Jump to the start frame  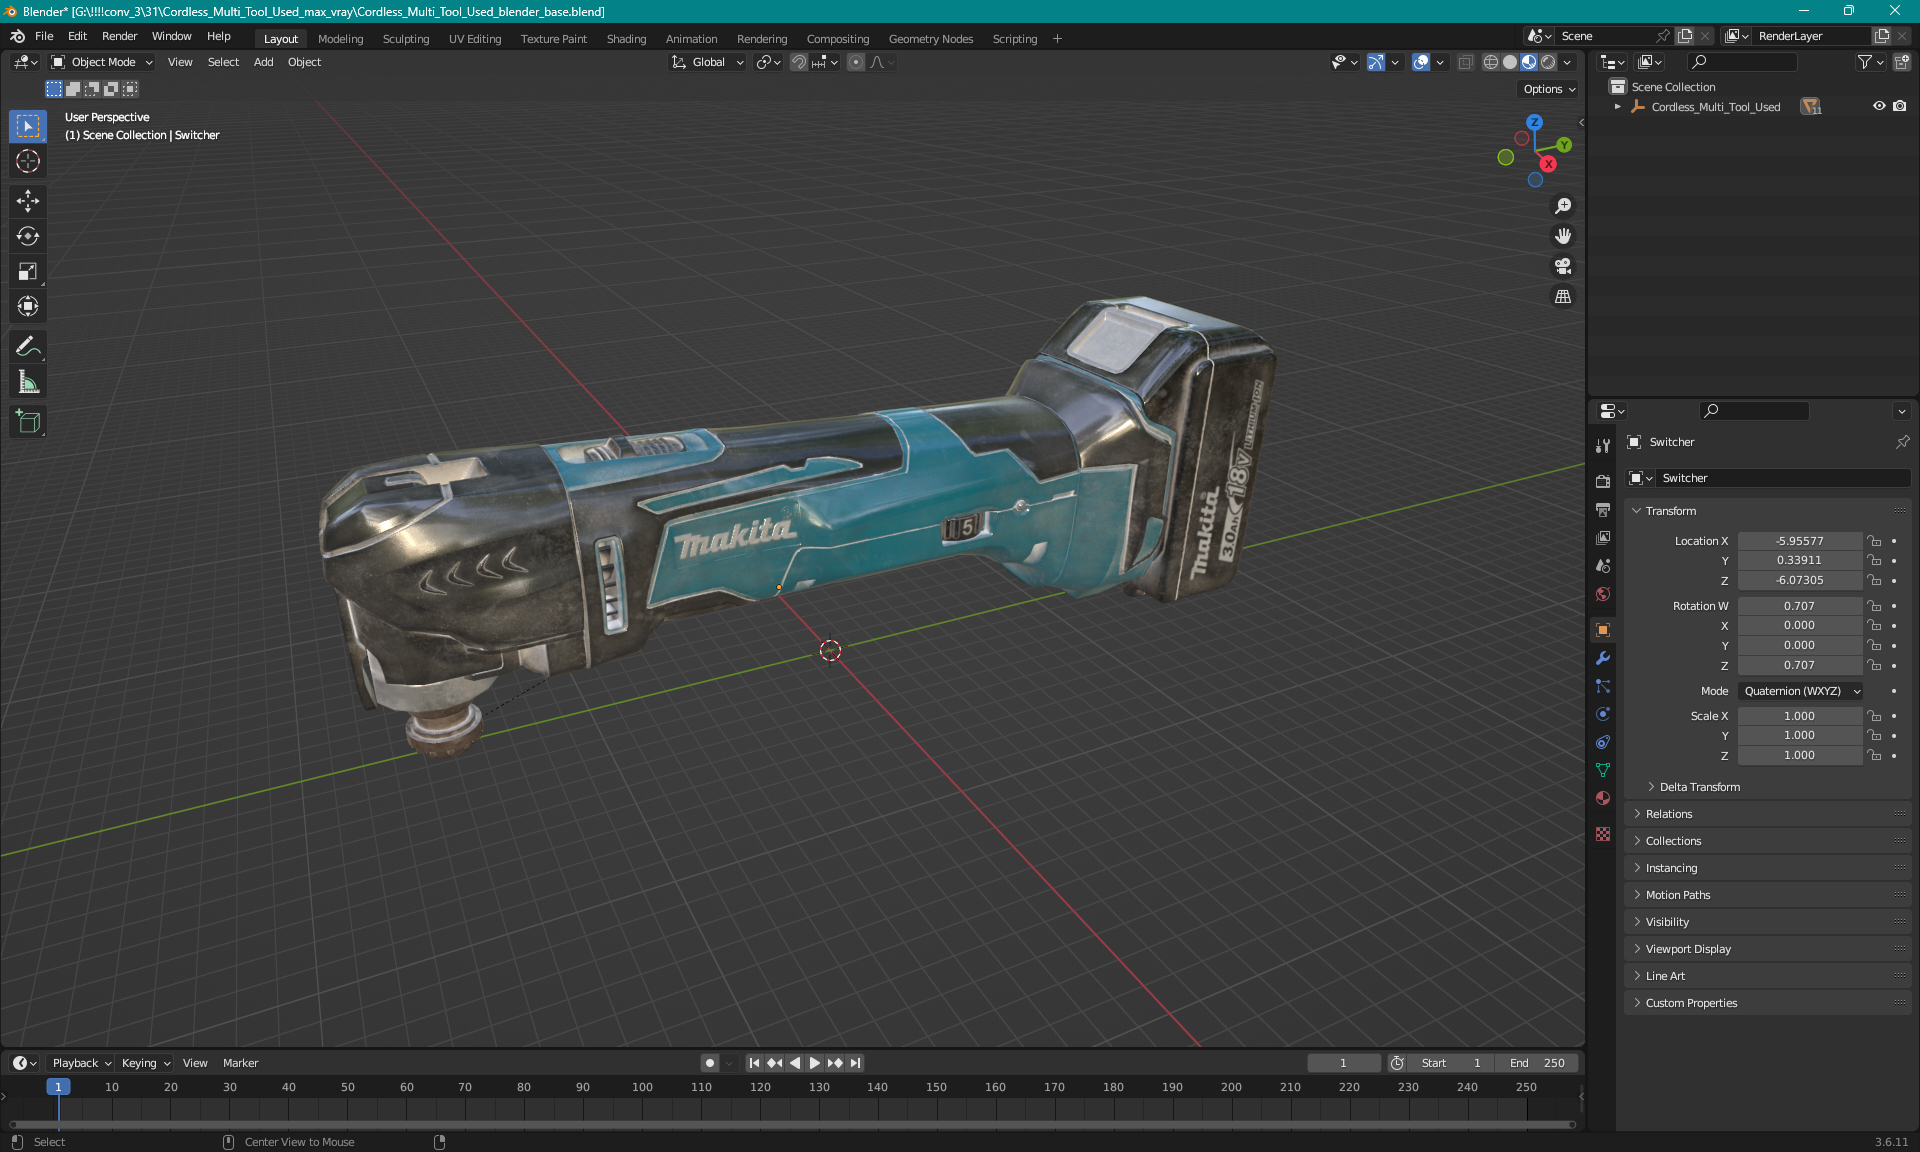pyautogui.click(x=754, y=1063)
